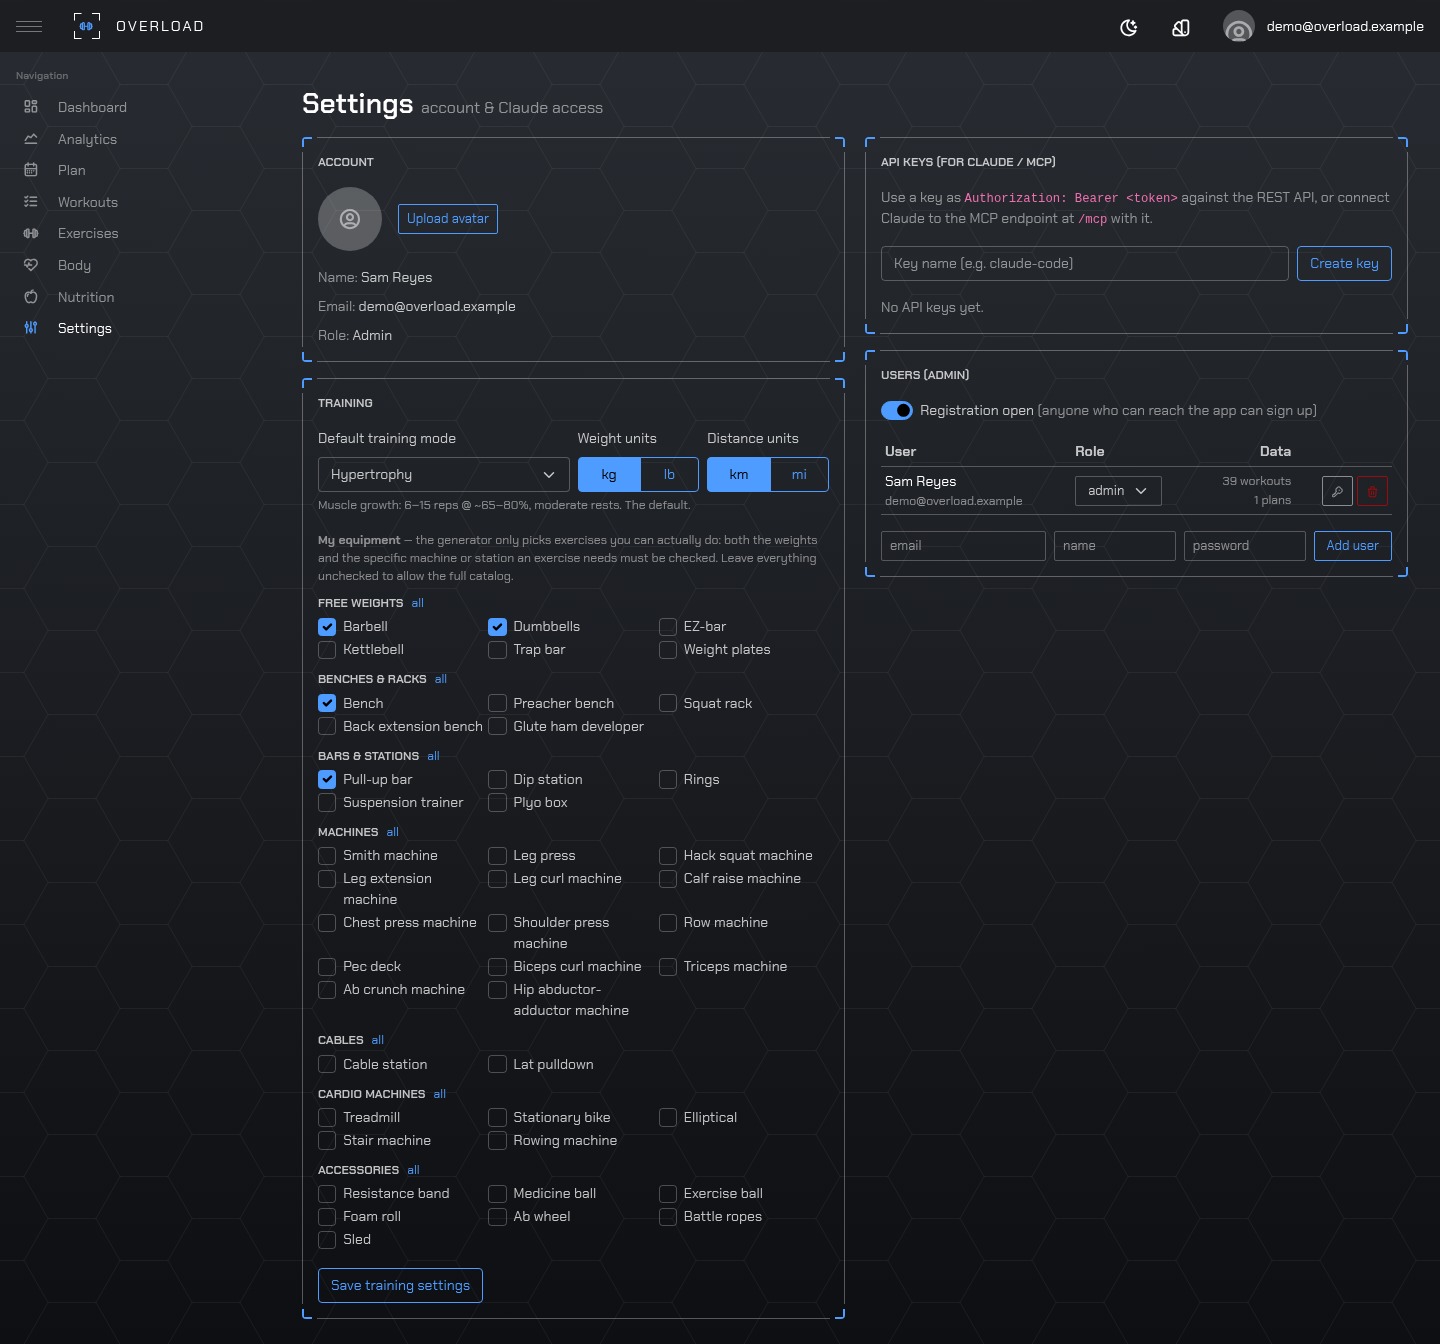Click the theme palette icon in header

tap(1181, 27)
